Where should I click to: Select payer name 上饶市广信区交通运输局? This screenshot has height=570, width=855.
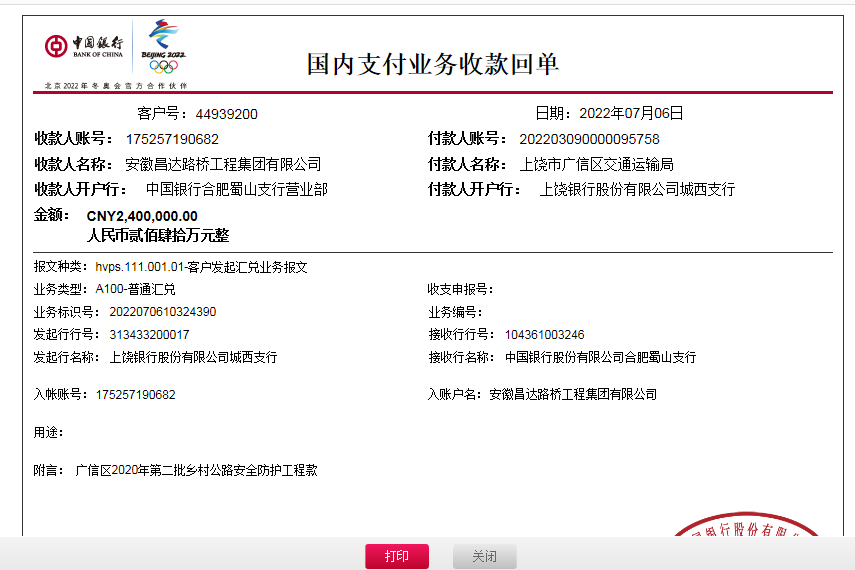pyautogui.click(x=597, y=164)
